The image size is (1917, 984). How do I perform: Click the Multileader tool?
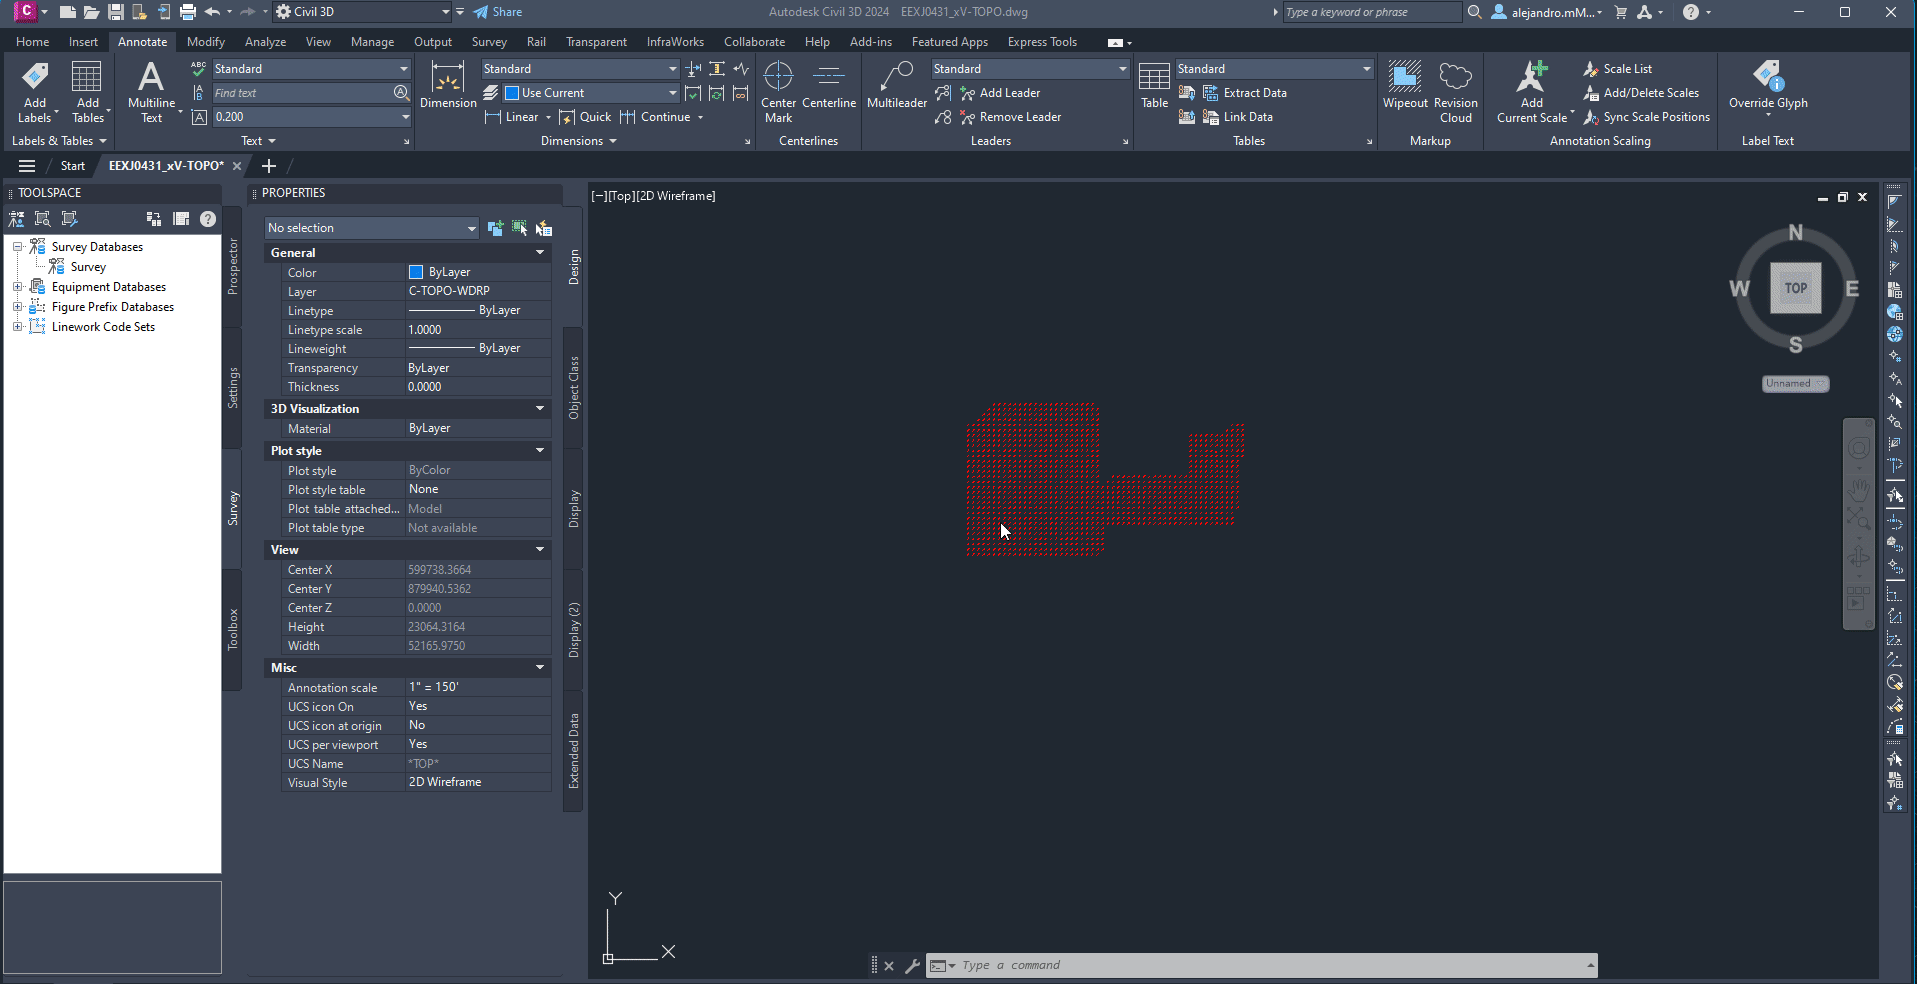pos(897,86)
